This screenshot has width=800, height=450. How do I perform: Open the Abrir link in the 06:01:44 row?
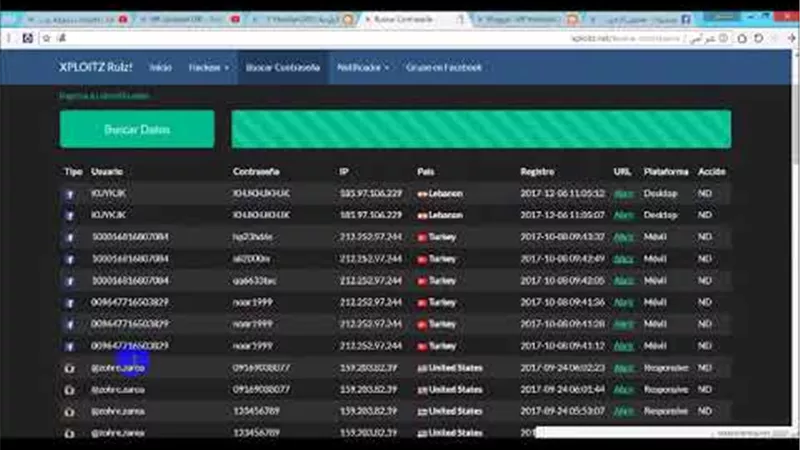pyautogui.click(x=623, y=390)
